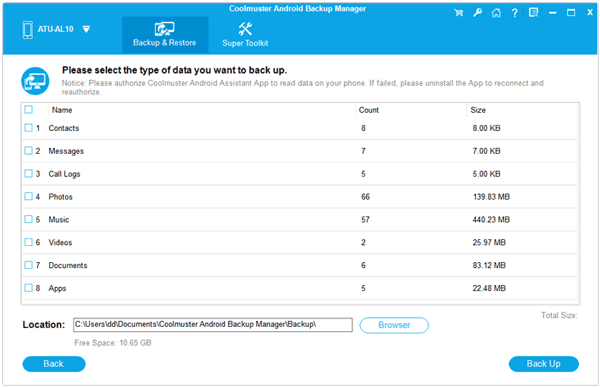
Task: Click the Photos count value 66
Action: [x=365, y=197]
